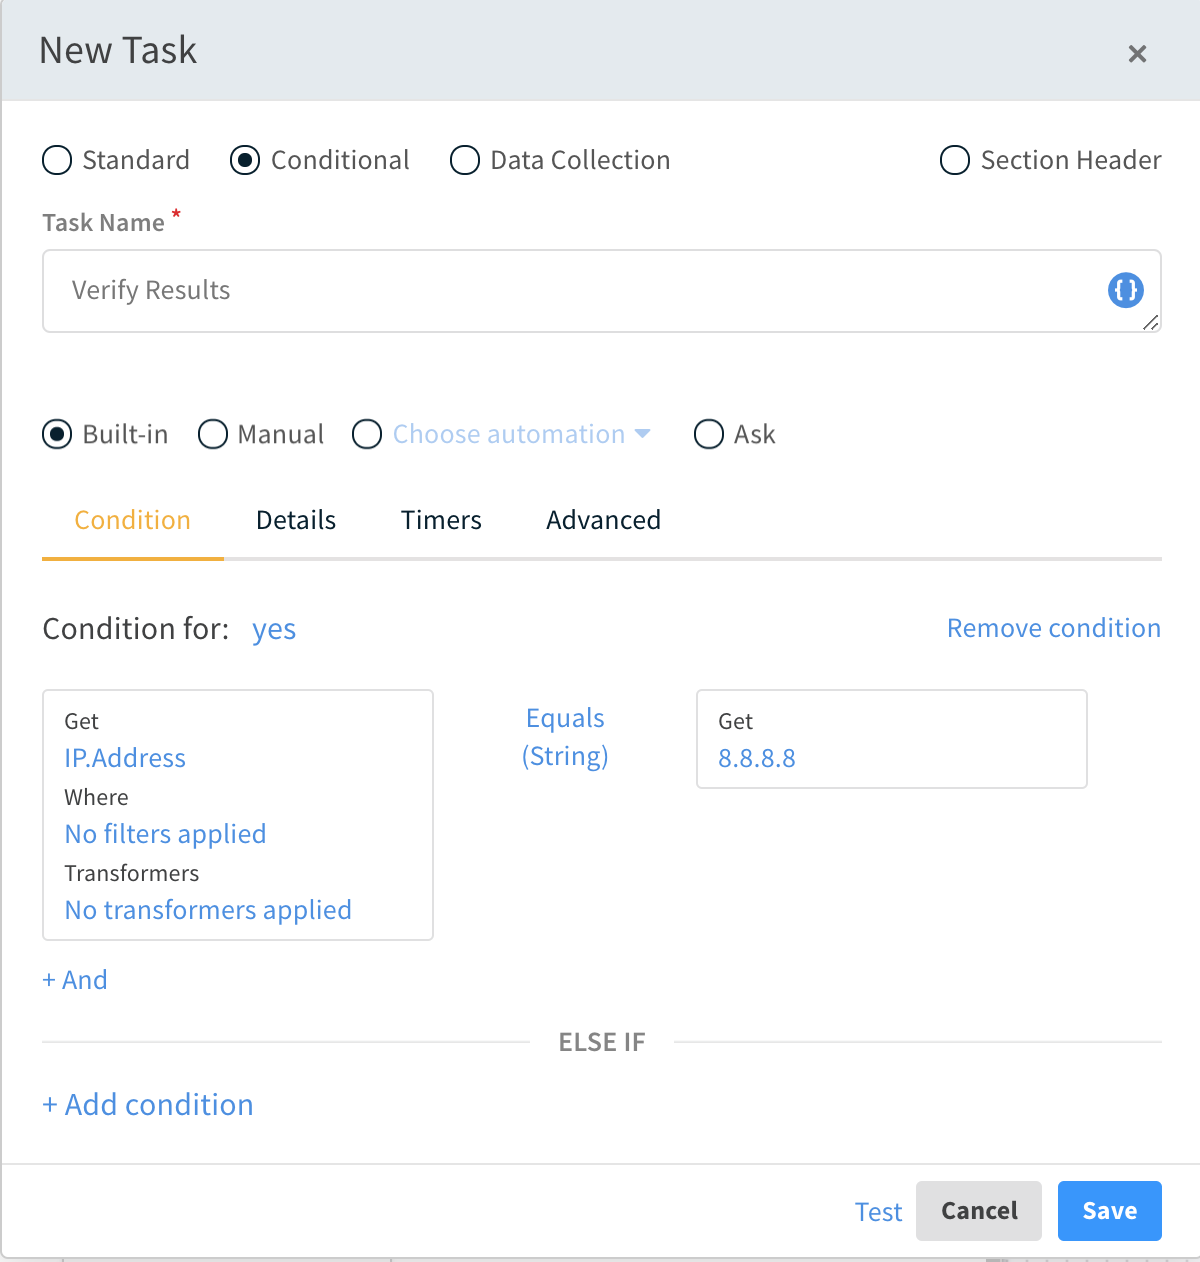This screenshot has width=1200, height=1262.
Task: Select the Data Collection radio button
Action: (x=465, y=160)
